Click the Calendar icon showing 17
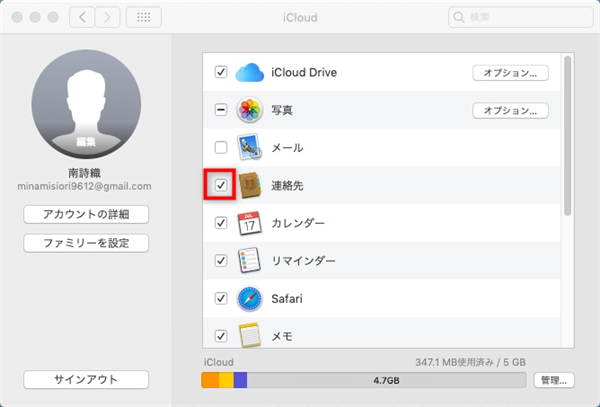Viewport: 600px width, 407px height. (x=249, y=223)
